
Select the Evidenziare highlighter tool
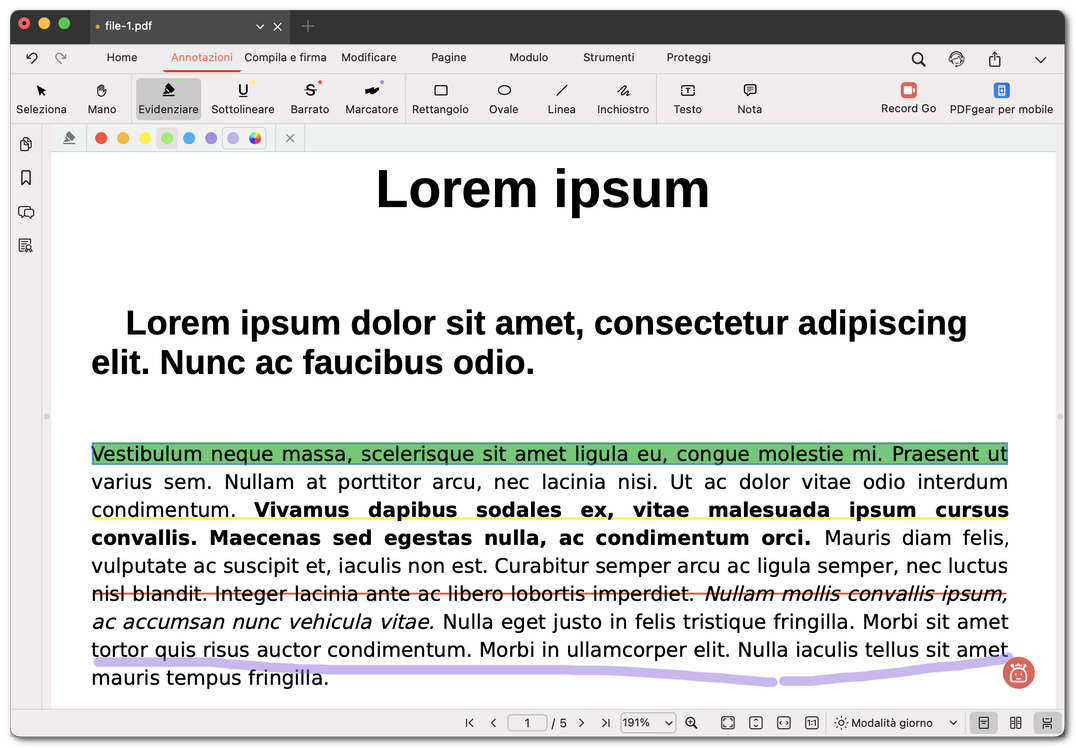tap(167, 97)
